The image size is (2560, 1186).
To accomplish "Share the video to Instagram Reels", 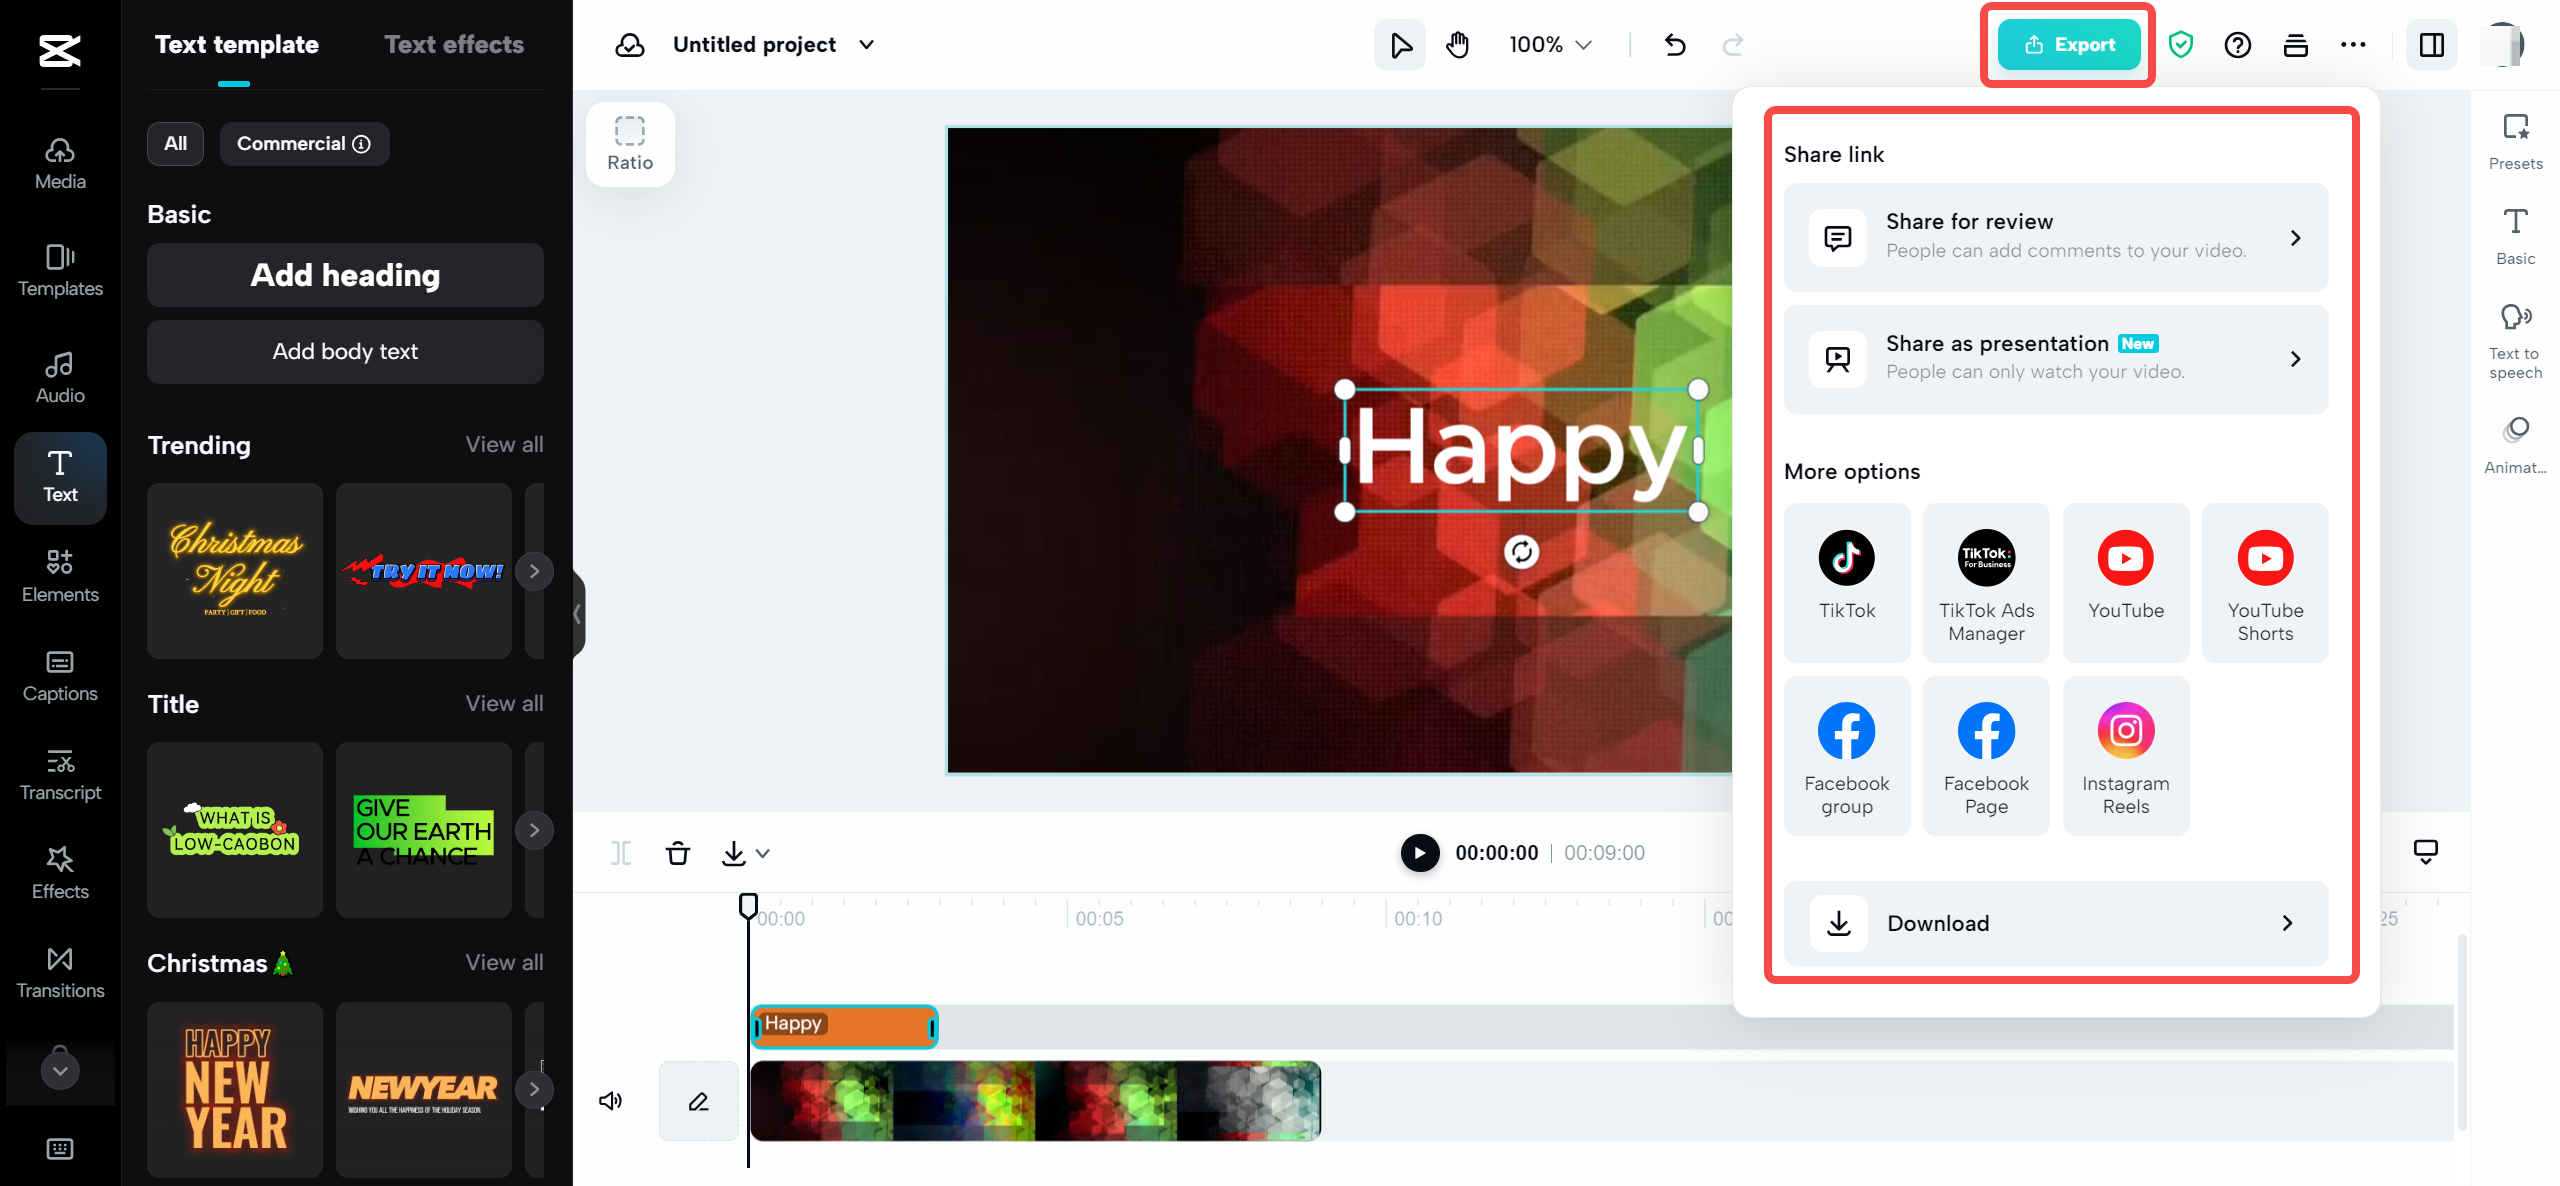I will point(2125,755).
